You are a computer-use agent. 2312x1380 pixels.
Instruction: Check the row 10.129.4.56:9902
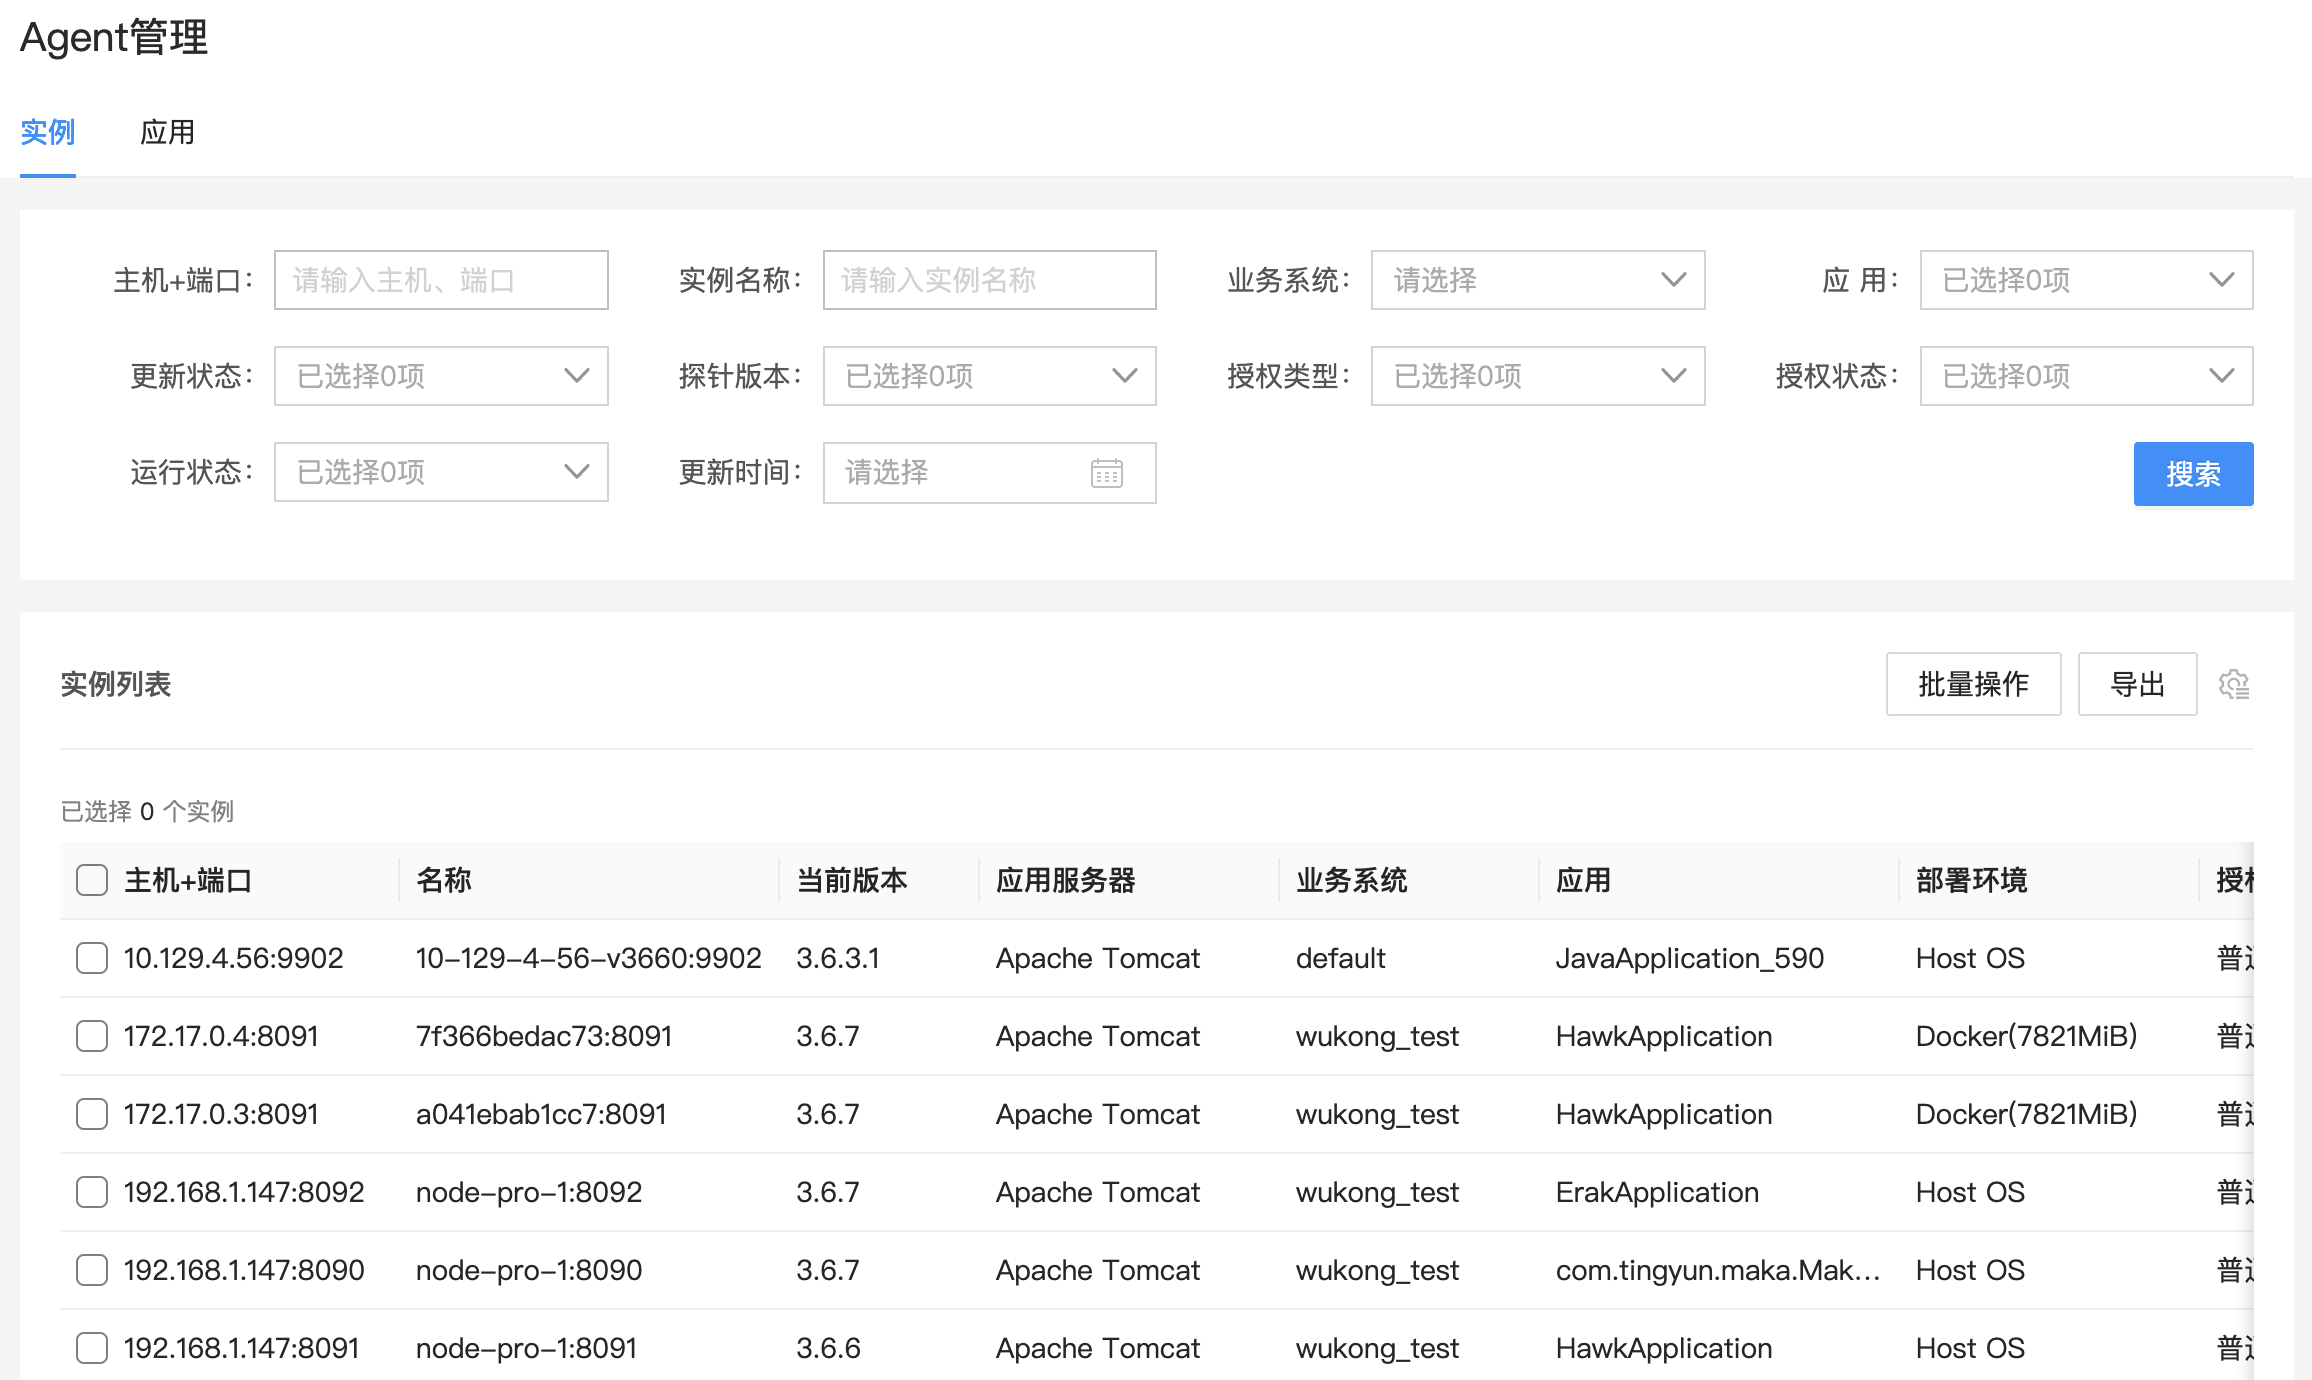(92, 958)
